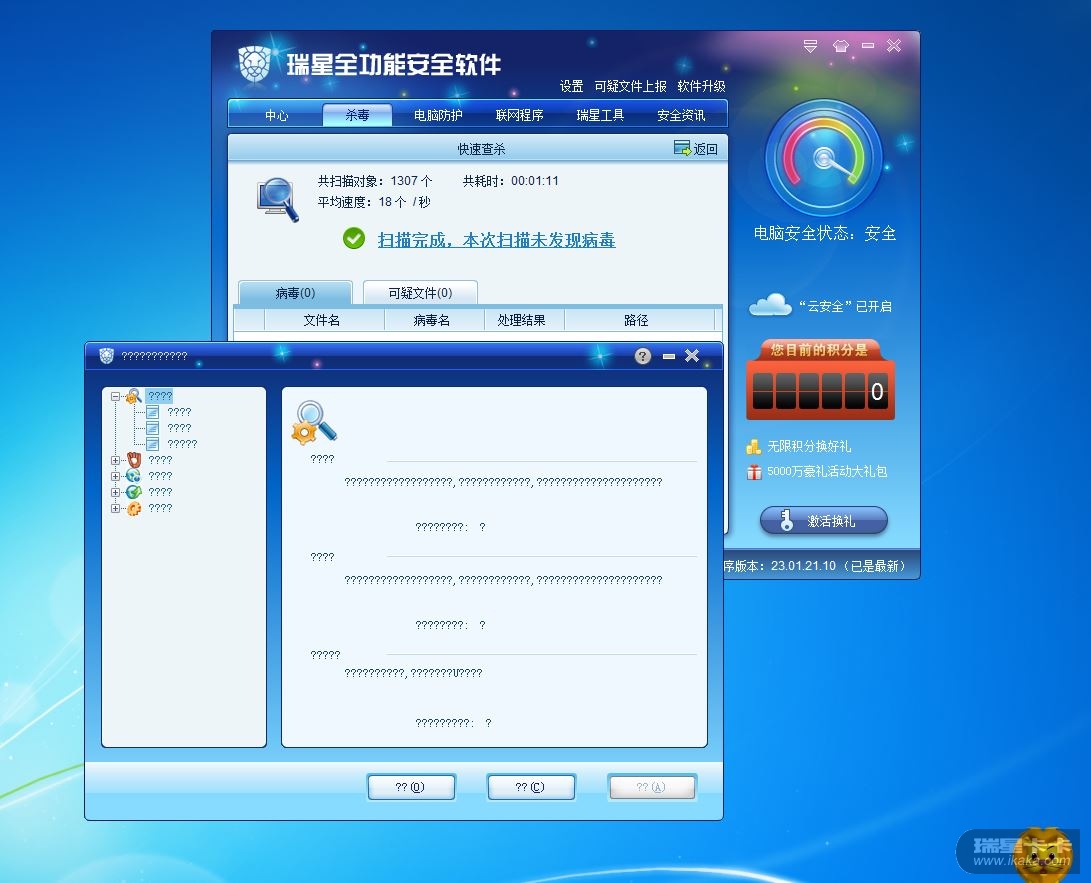Image resolution: width=1091 pixels, height=883 pixels.
Task: Click the text 共耗时: 00:01:11
Action: click(x=511, y=181)
